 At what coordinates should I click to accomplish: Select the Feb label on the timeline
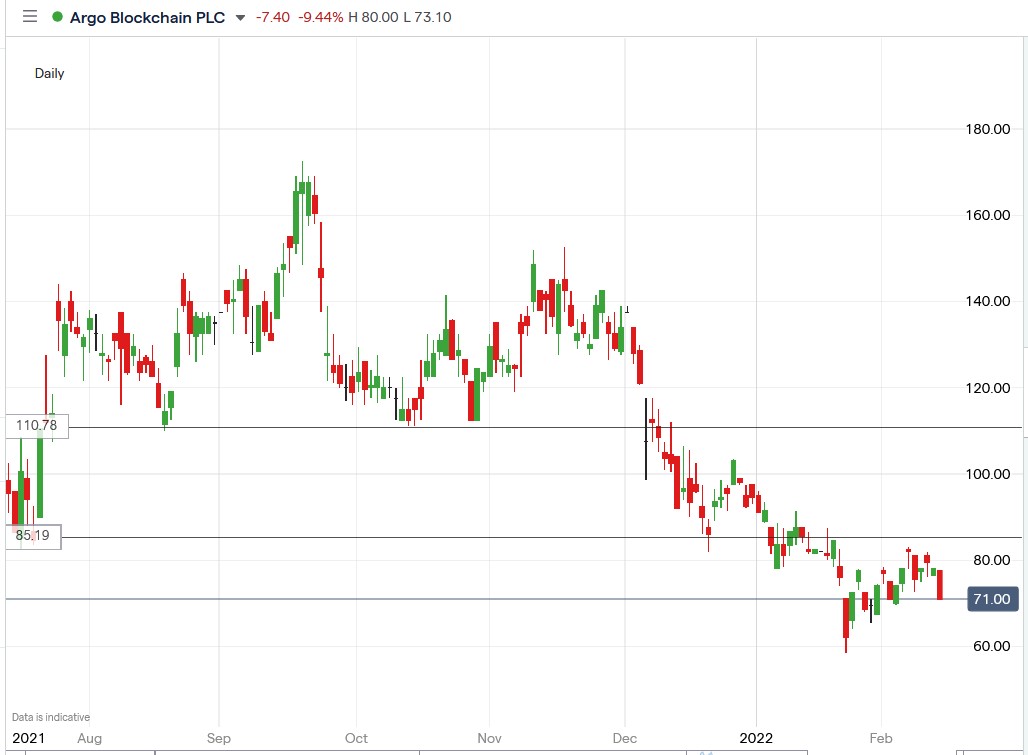tap(879, 738)
